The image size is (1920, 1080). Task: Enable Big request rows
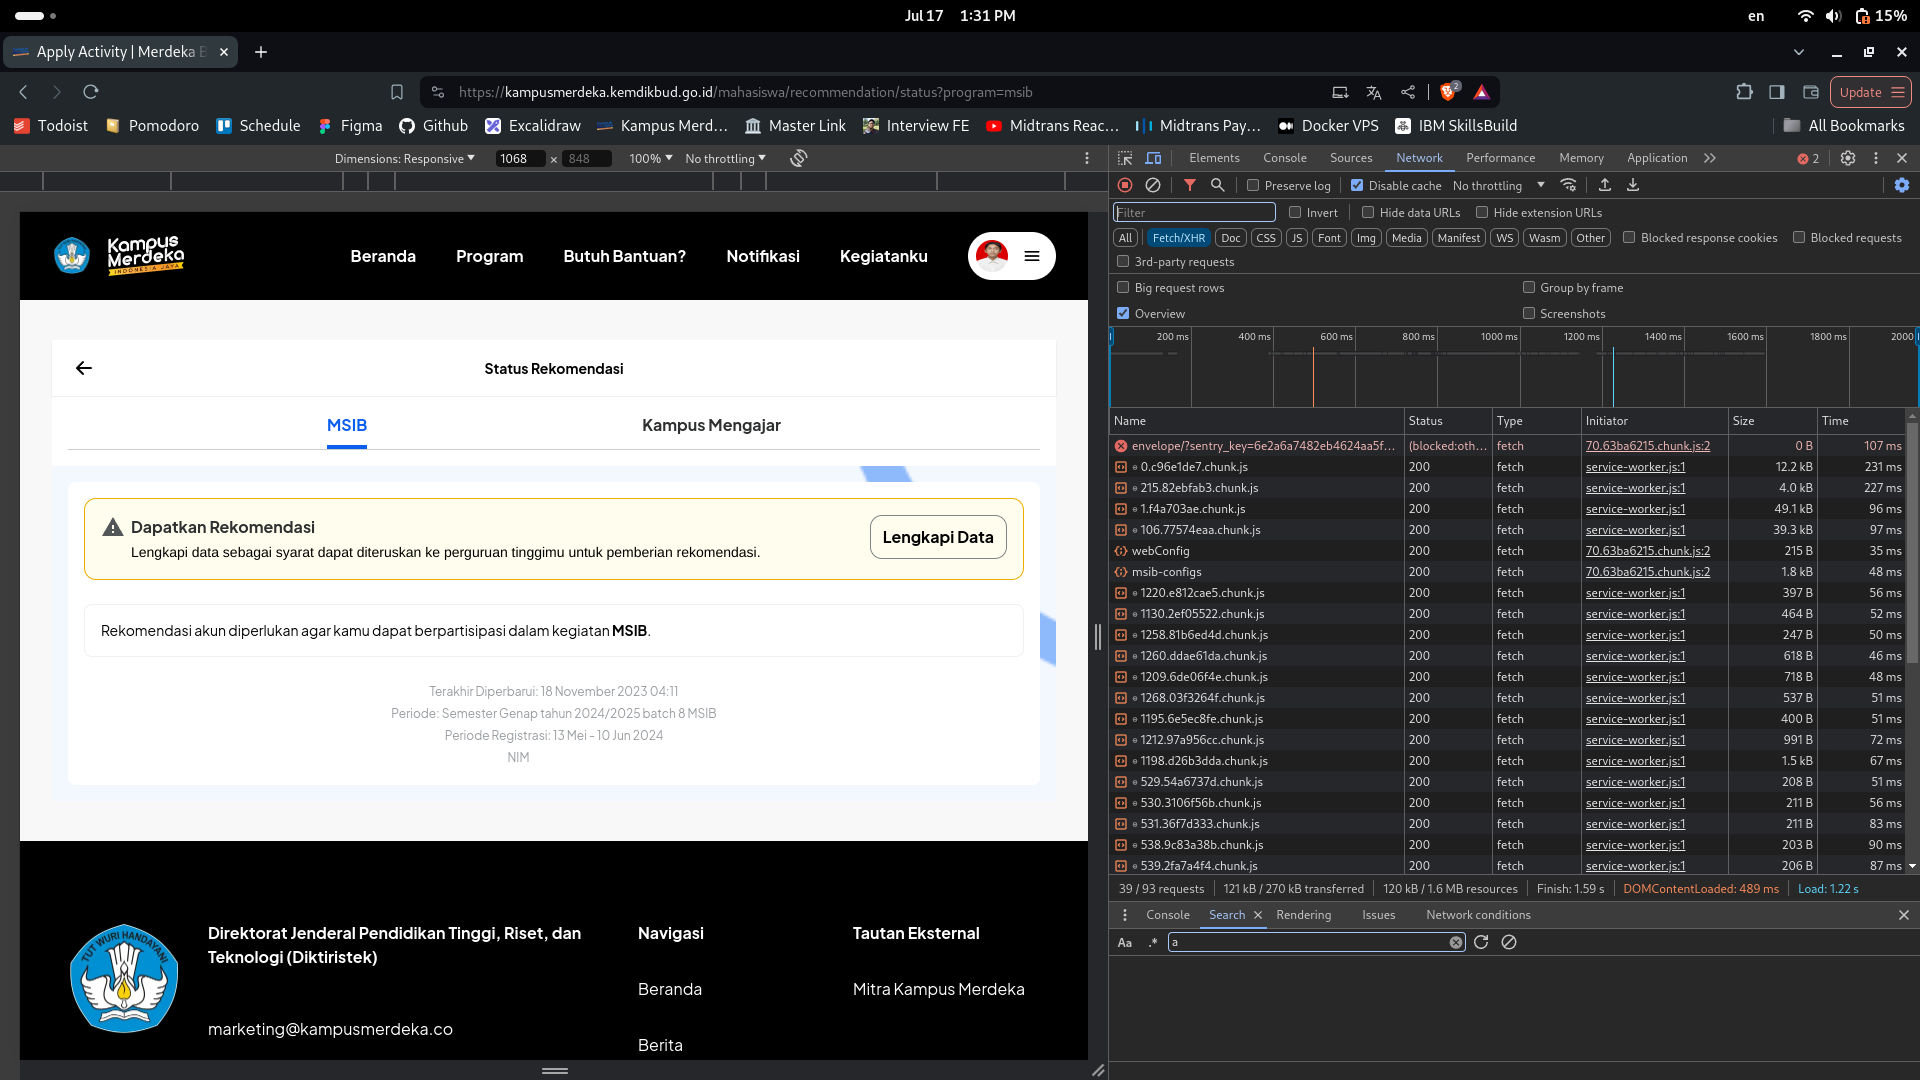click(x=1123, y=287)
